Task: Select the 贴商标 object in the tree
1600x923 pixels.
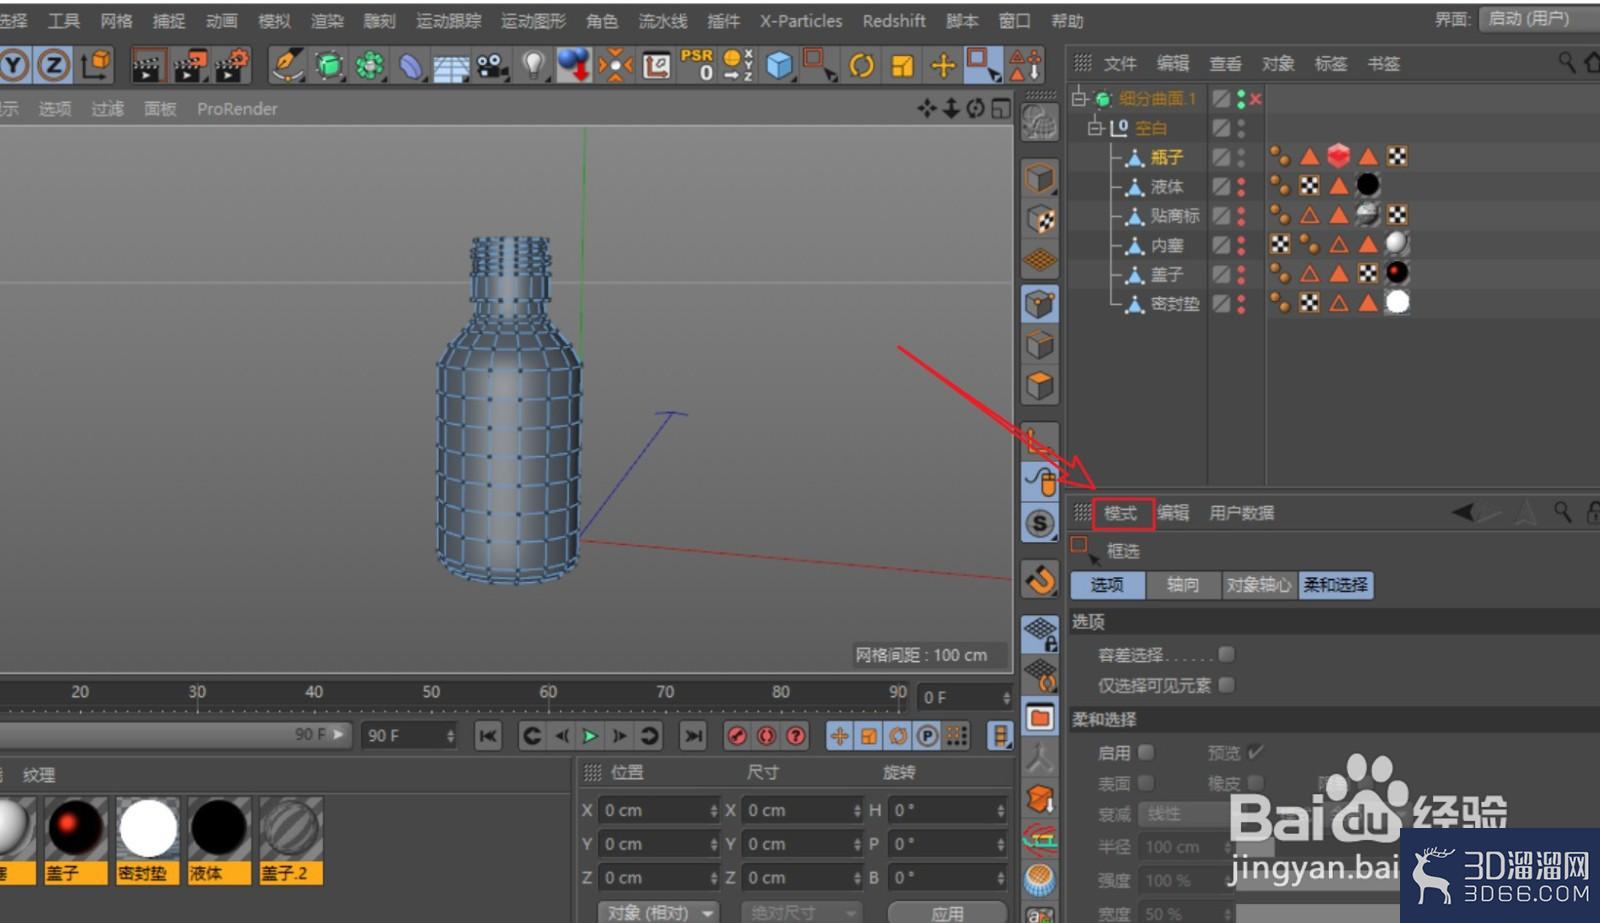Action: [1174, 215]
